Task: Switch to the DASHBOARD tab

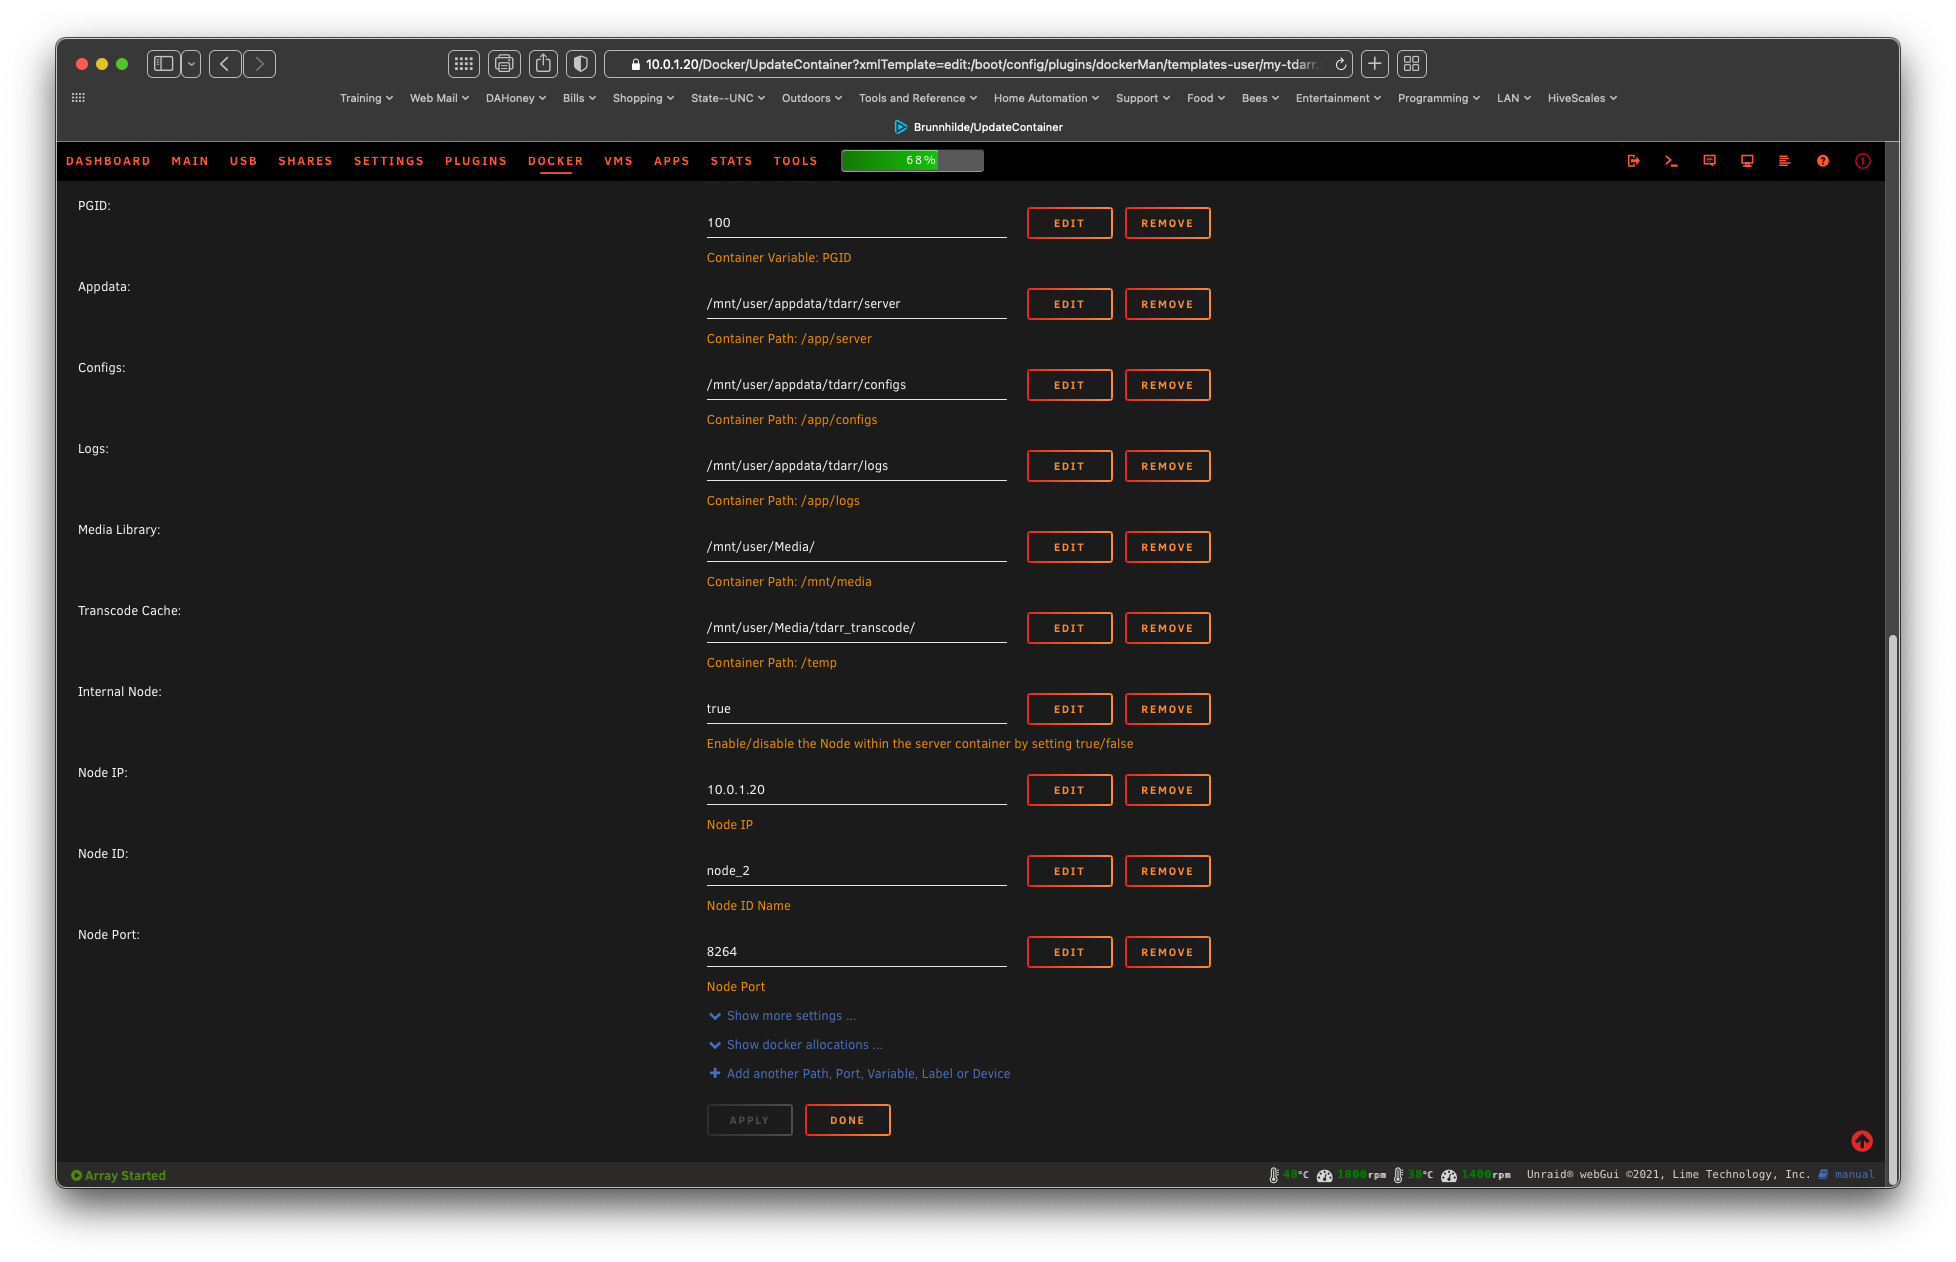Action: tap(108, 161)
